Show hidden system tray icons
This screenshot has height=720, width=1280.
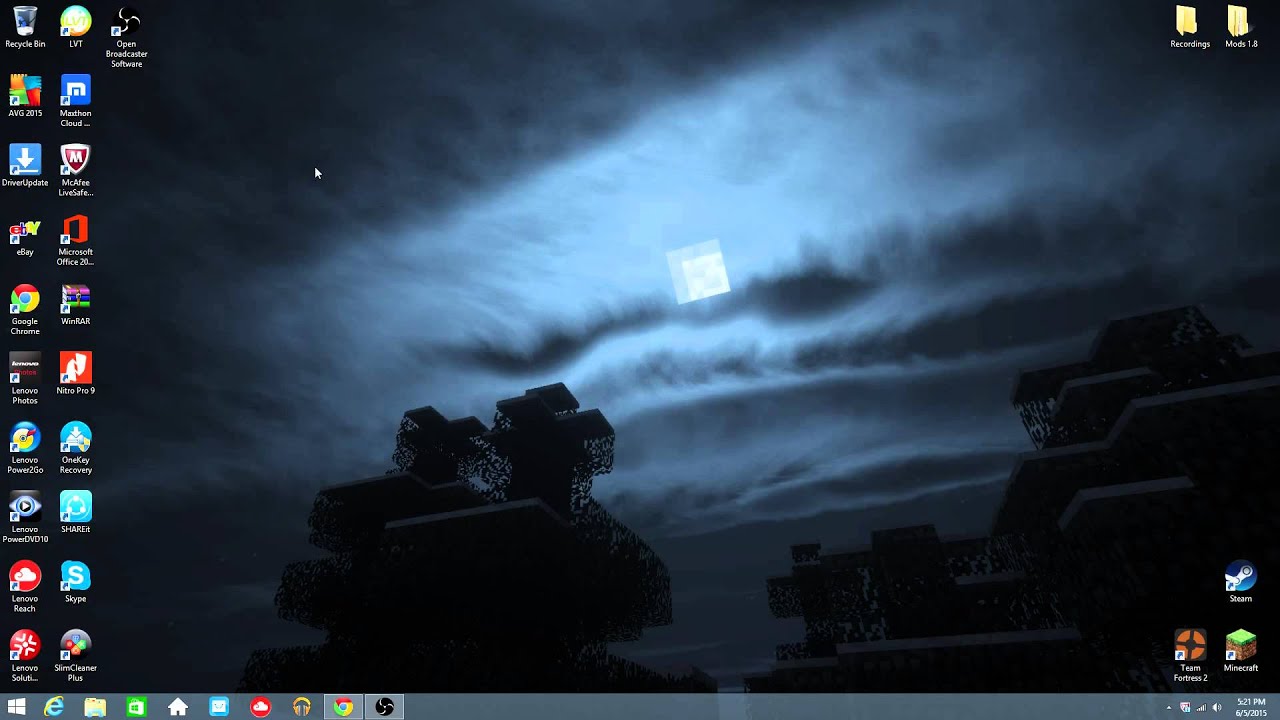tap(1169, 708)
